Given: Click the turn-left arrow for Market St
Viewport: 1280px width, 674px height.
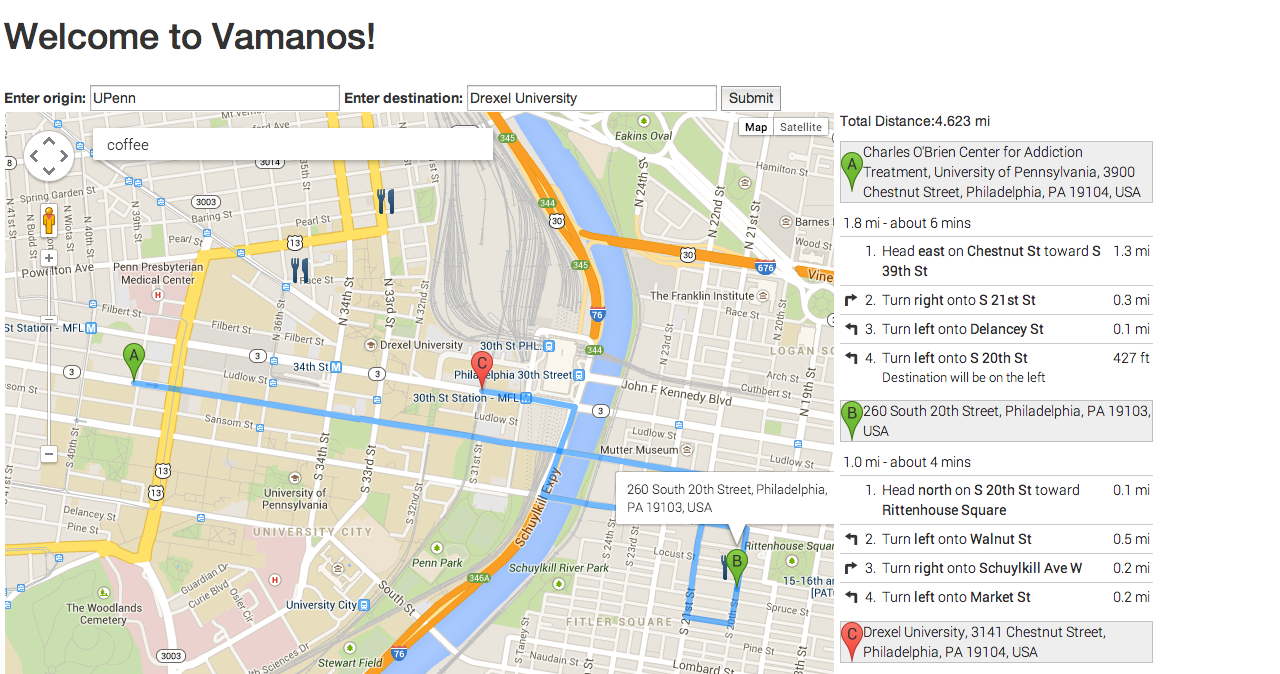Looking at the screenshot, I should point(851,597).
